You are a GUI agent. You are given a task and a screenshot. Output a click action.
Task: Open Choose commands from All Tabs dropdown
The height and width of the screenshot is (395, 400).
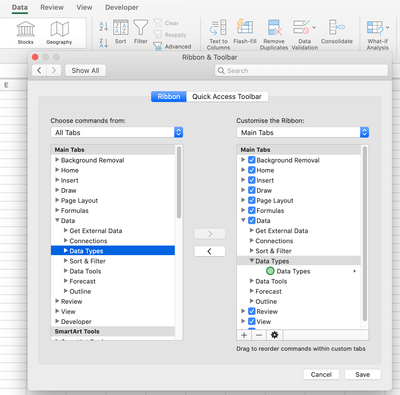(x=117, y=132)
